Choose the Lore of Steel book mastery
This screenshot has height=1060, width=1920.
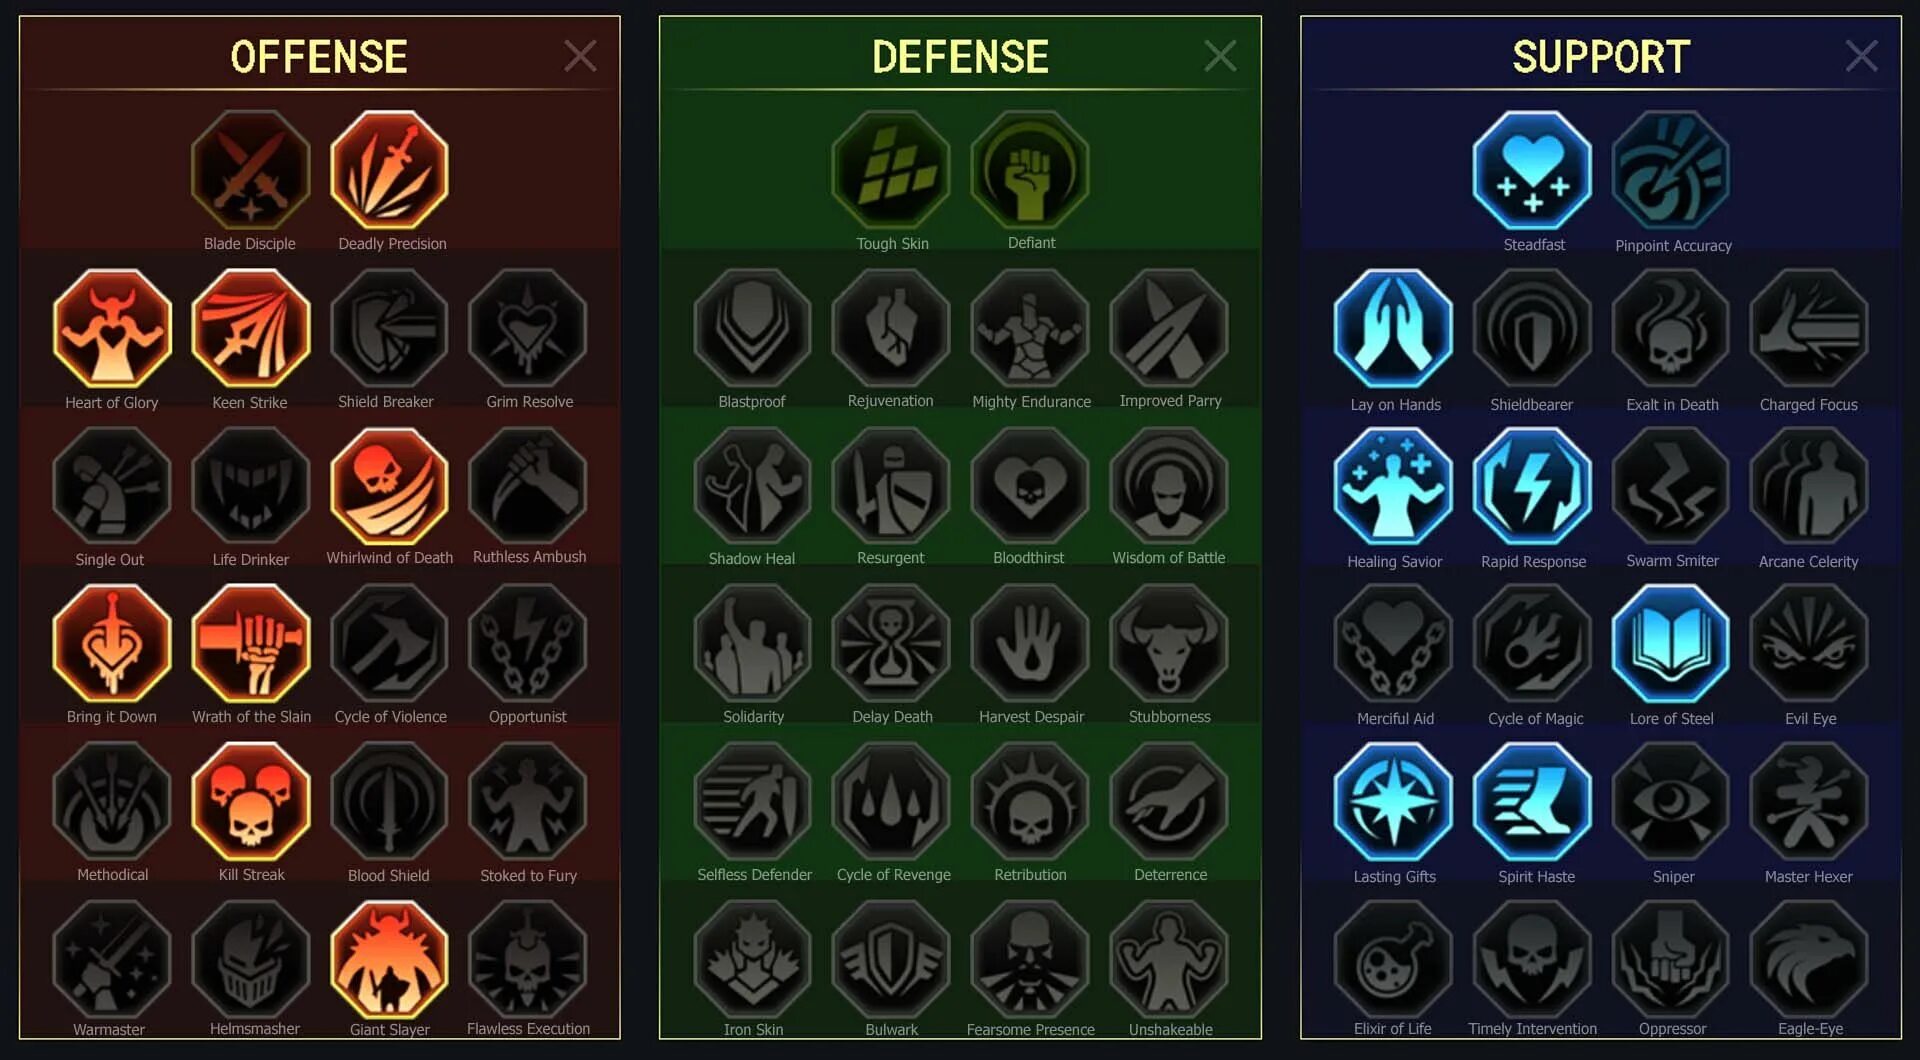coord(1671,645)
